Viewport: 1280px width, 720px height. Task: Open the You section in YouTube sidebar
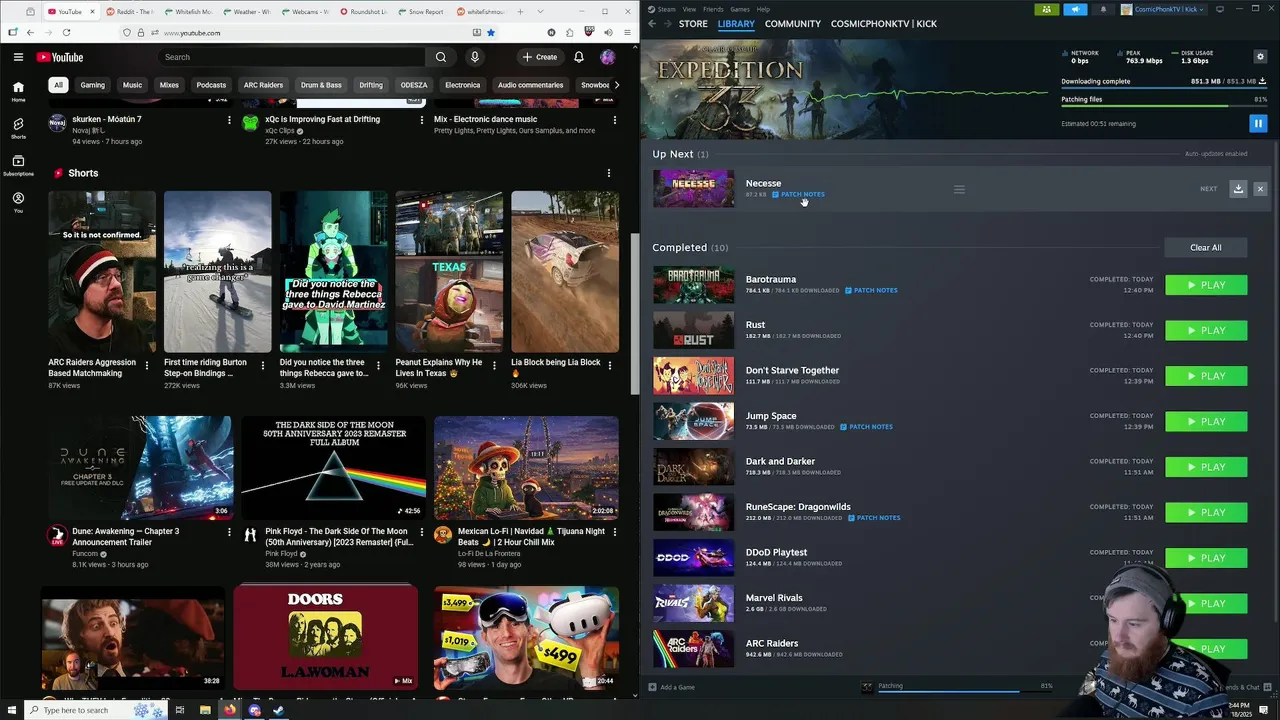pyautogui.click(x=18, y=203)
